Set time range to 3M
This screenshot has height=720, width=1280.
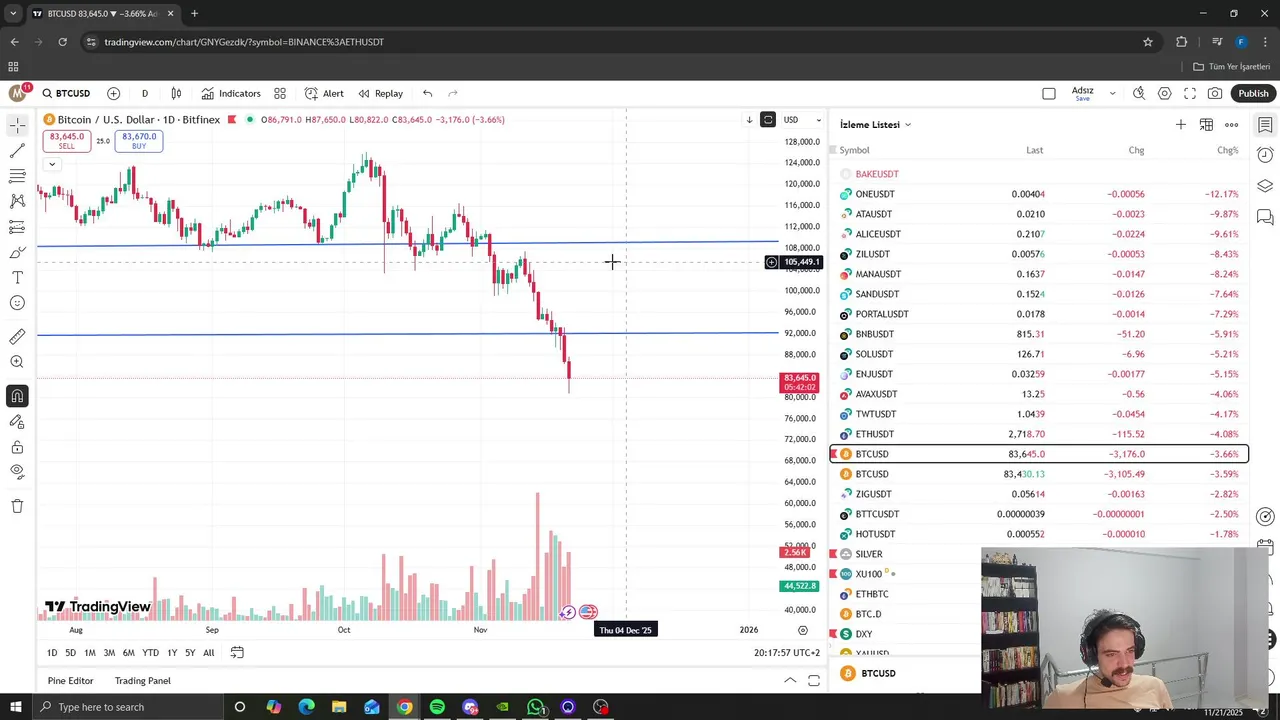click(109, 653)
